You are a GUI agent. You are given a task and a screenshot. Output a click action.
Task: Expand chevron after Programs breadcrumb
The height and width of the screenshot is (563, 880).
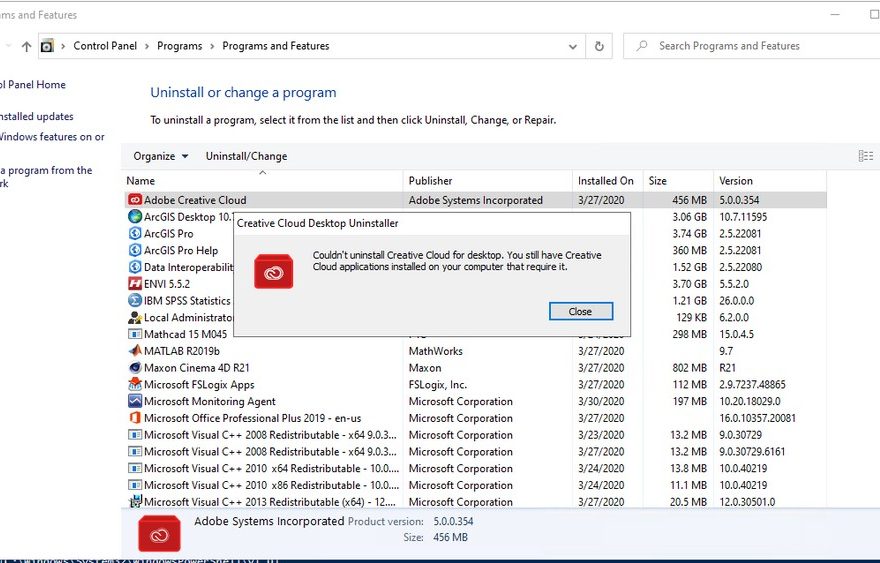212,46
